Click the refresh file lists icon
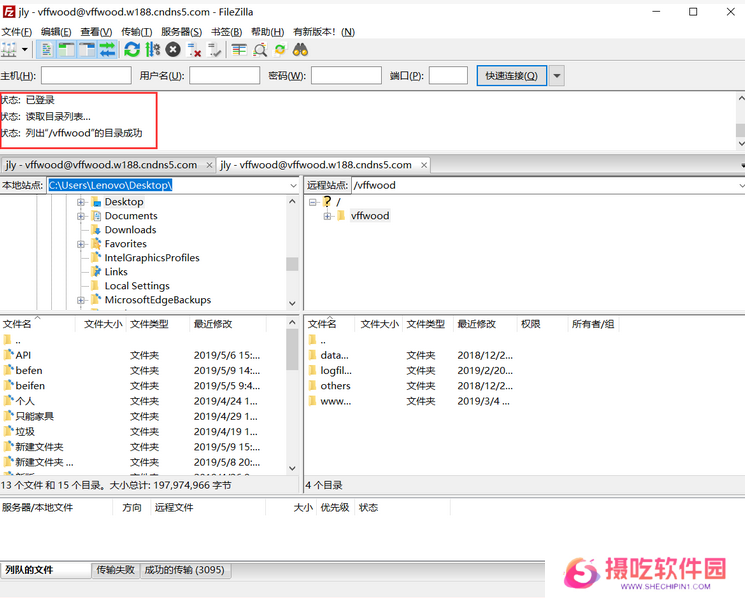The width and height of the screenshot is (745, 598). pyautogui.click(x=132, y=49)
